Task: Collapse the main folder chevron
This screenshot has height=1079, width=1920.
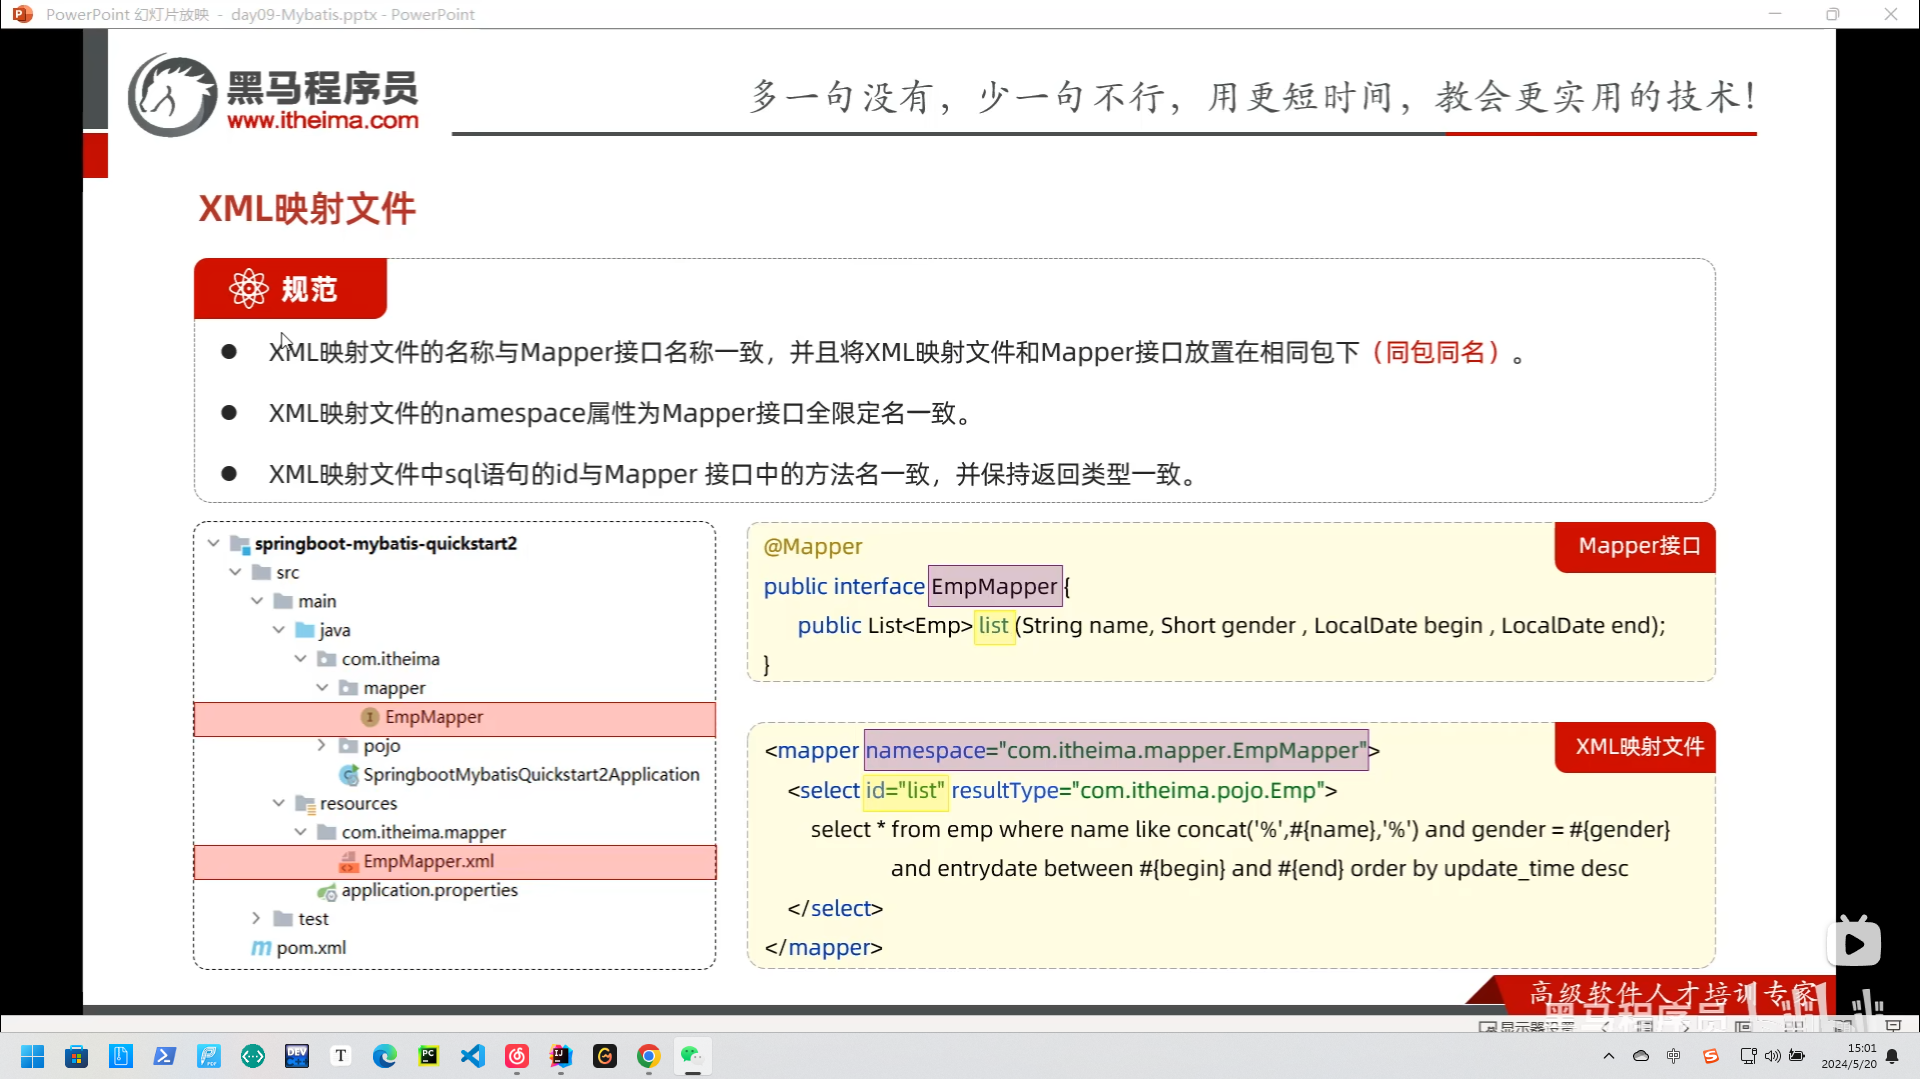Action: pos(257,601)
